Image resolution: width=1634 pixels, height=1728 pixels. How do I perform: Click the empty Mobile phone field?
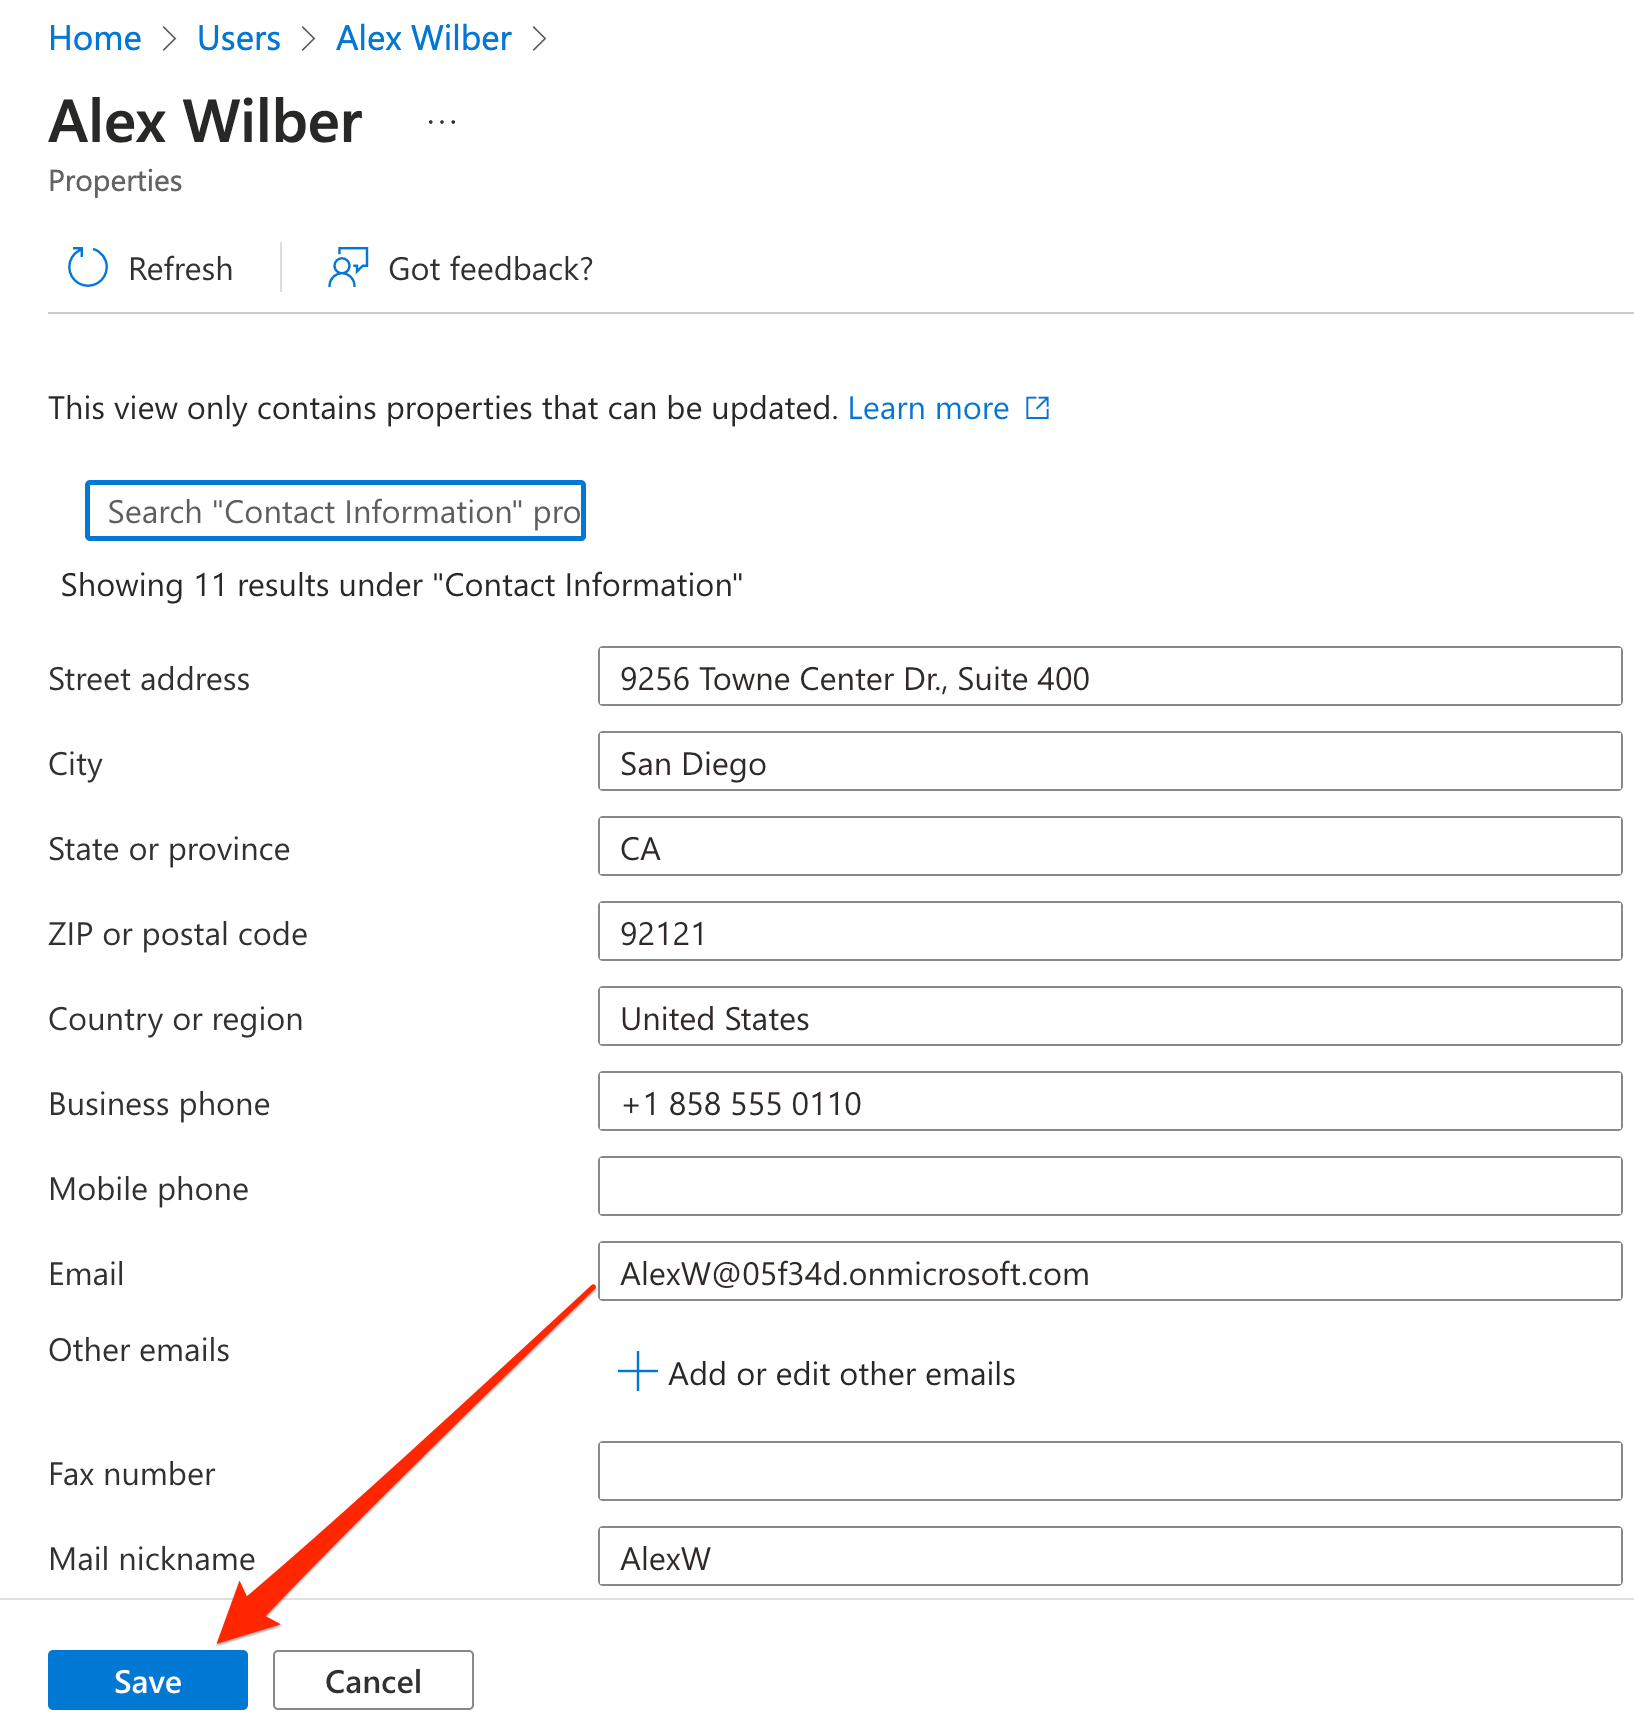point(1109,1187)
